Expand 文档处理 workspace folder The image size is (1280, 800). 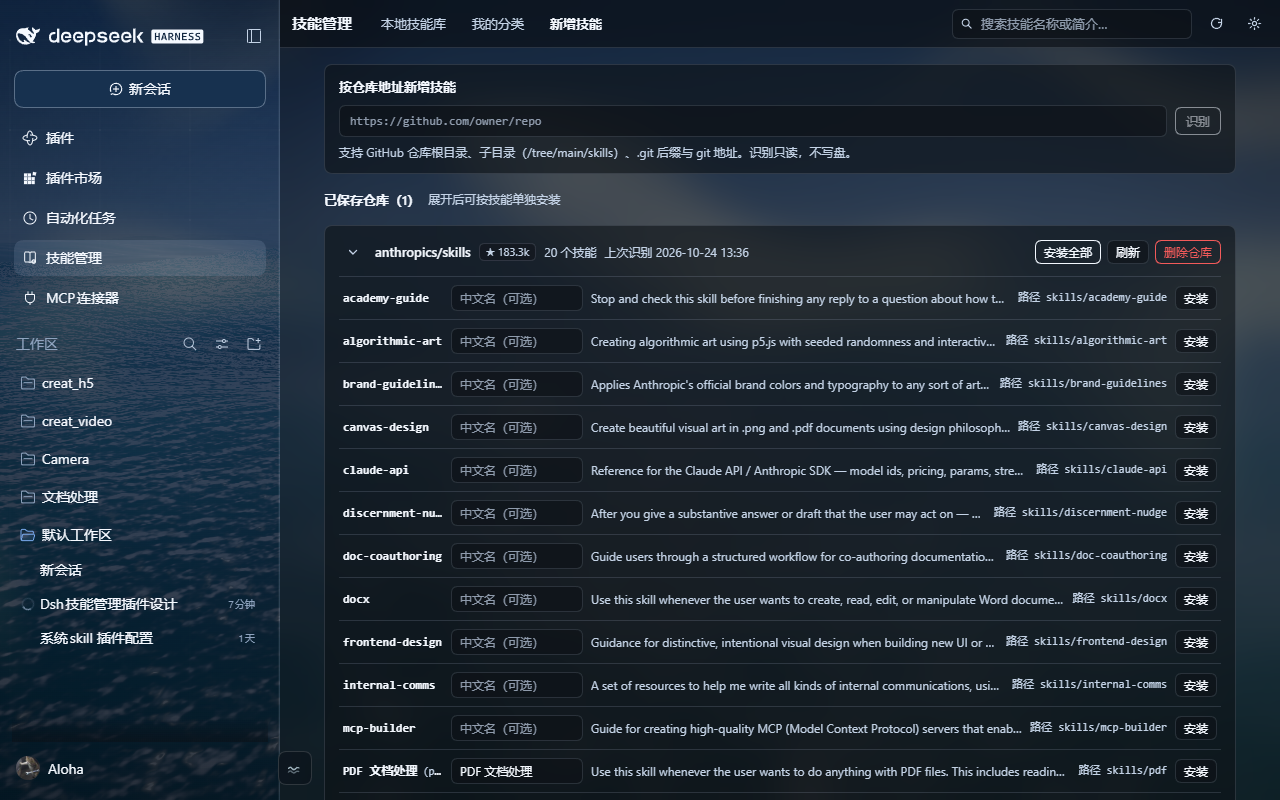point(140,497)
